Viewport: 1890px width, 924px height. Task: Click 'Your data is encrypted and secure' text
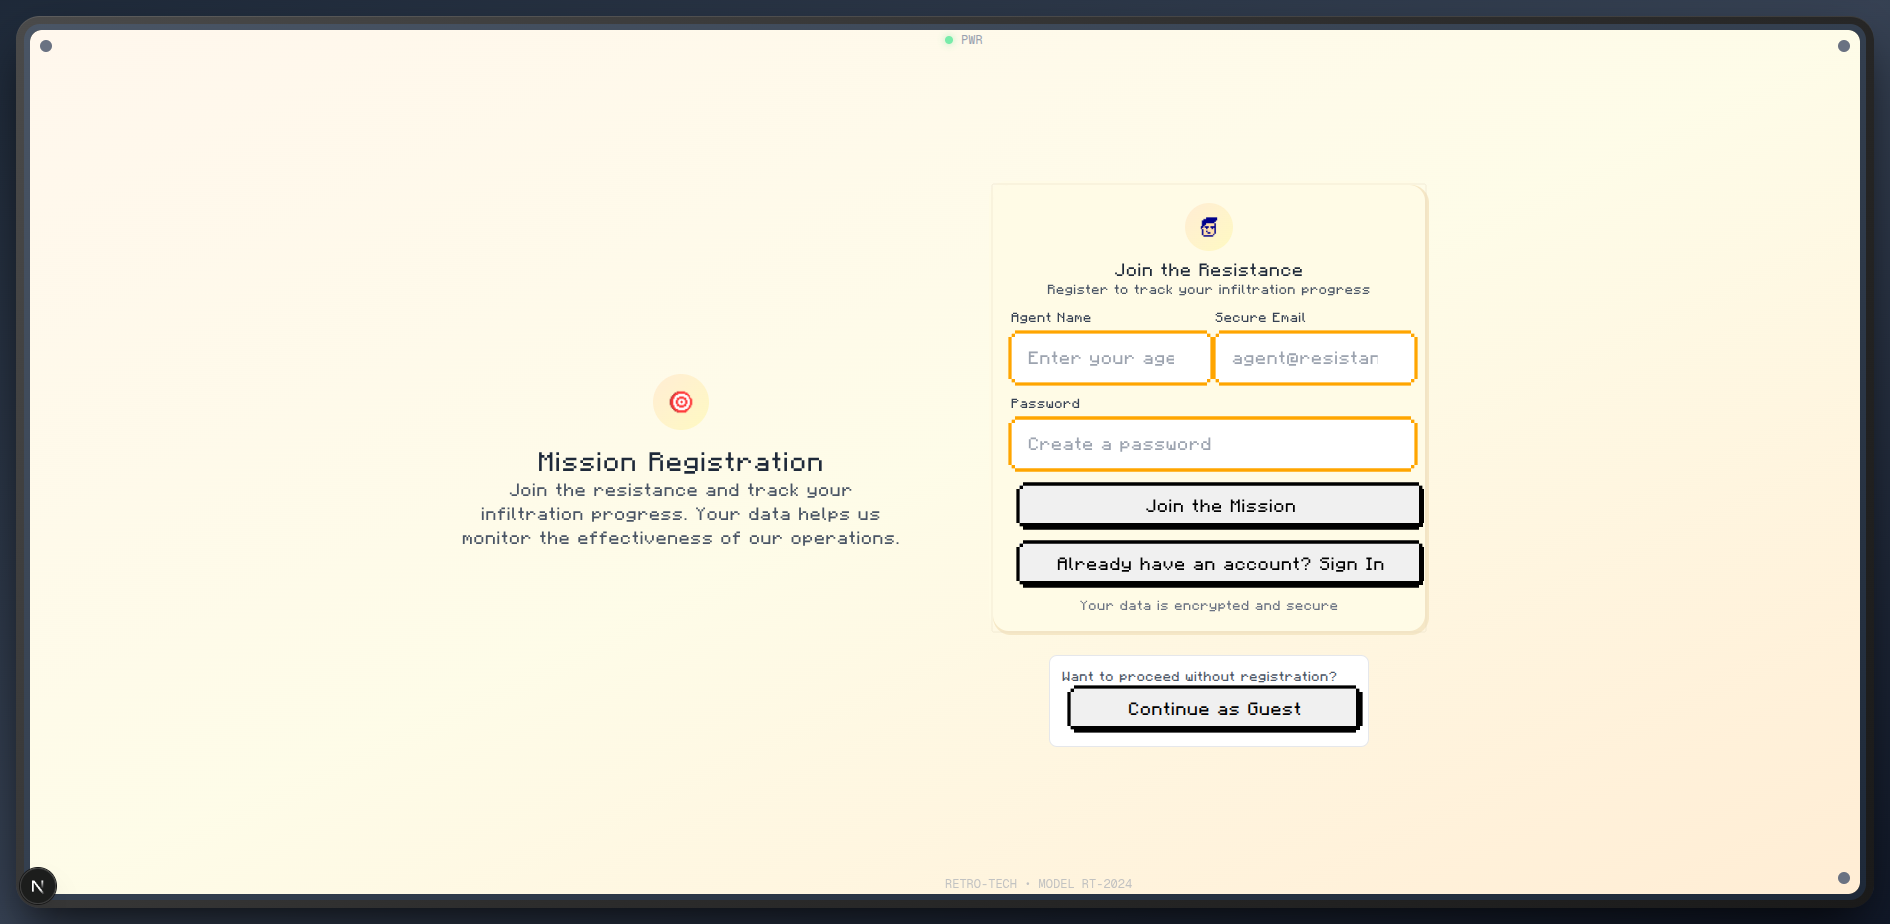pos(1209,606)
